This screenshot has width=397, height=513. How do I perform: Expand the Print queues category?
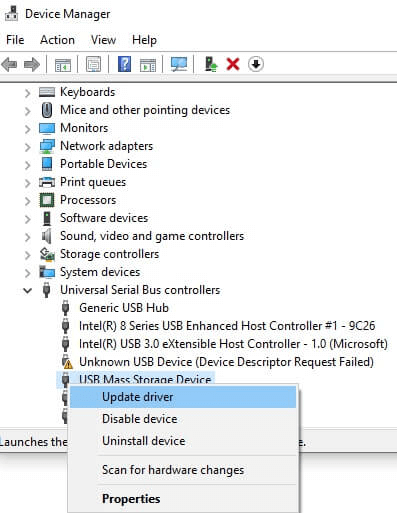(28, 183)
